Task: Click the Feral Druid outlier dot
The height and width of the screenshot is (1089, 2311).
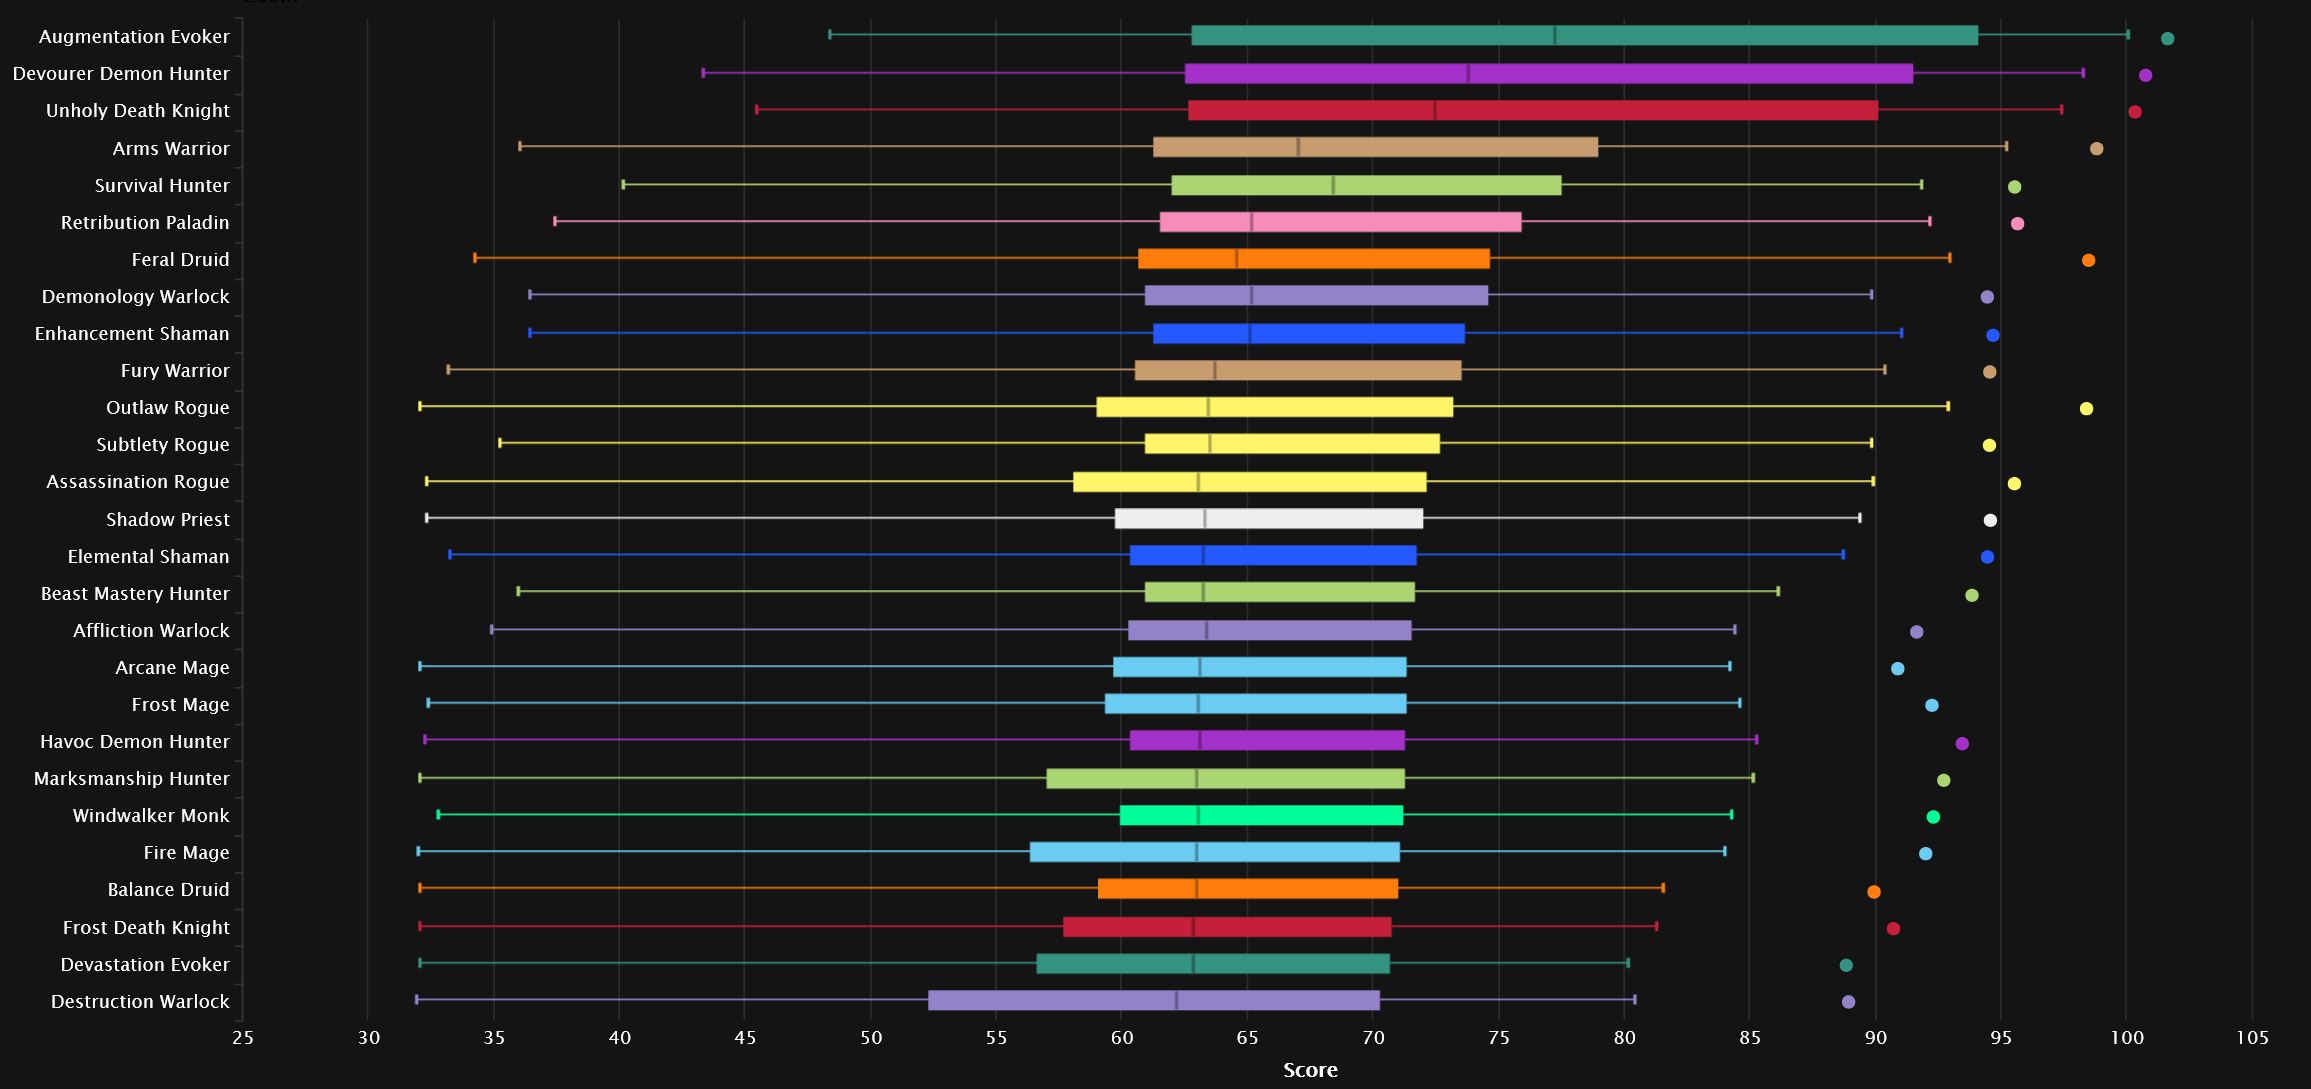Action: click(2088, 261)
